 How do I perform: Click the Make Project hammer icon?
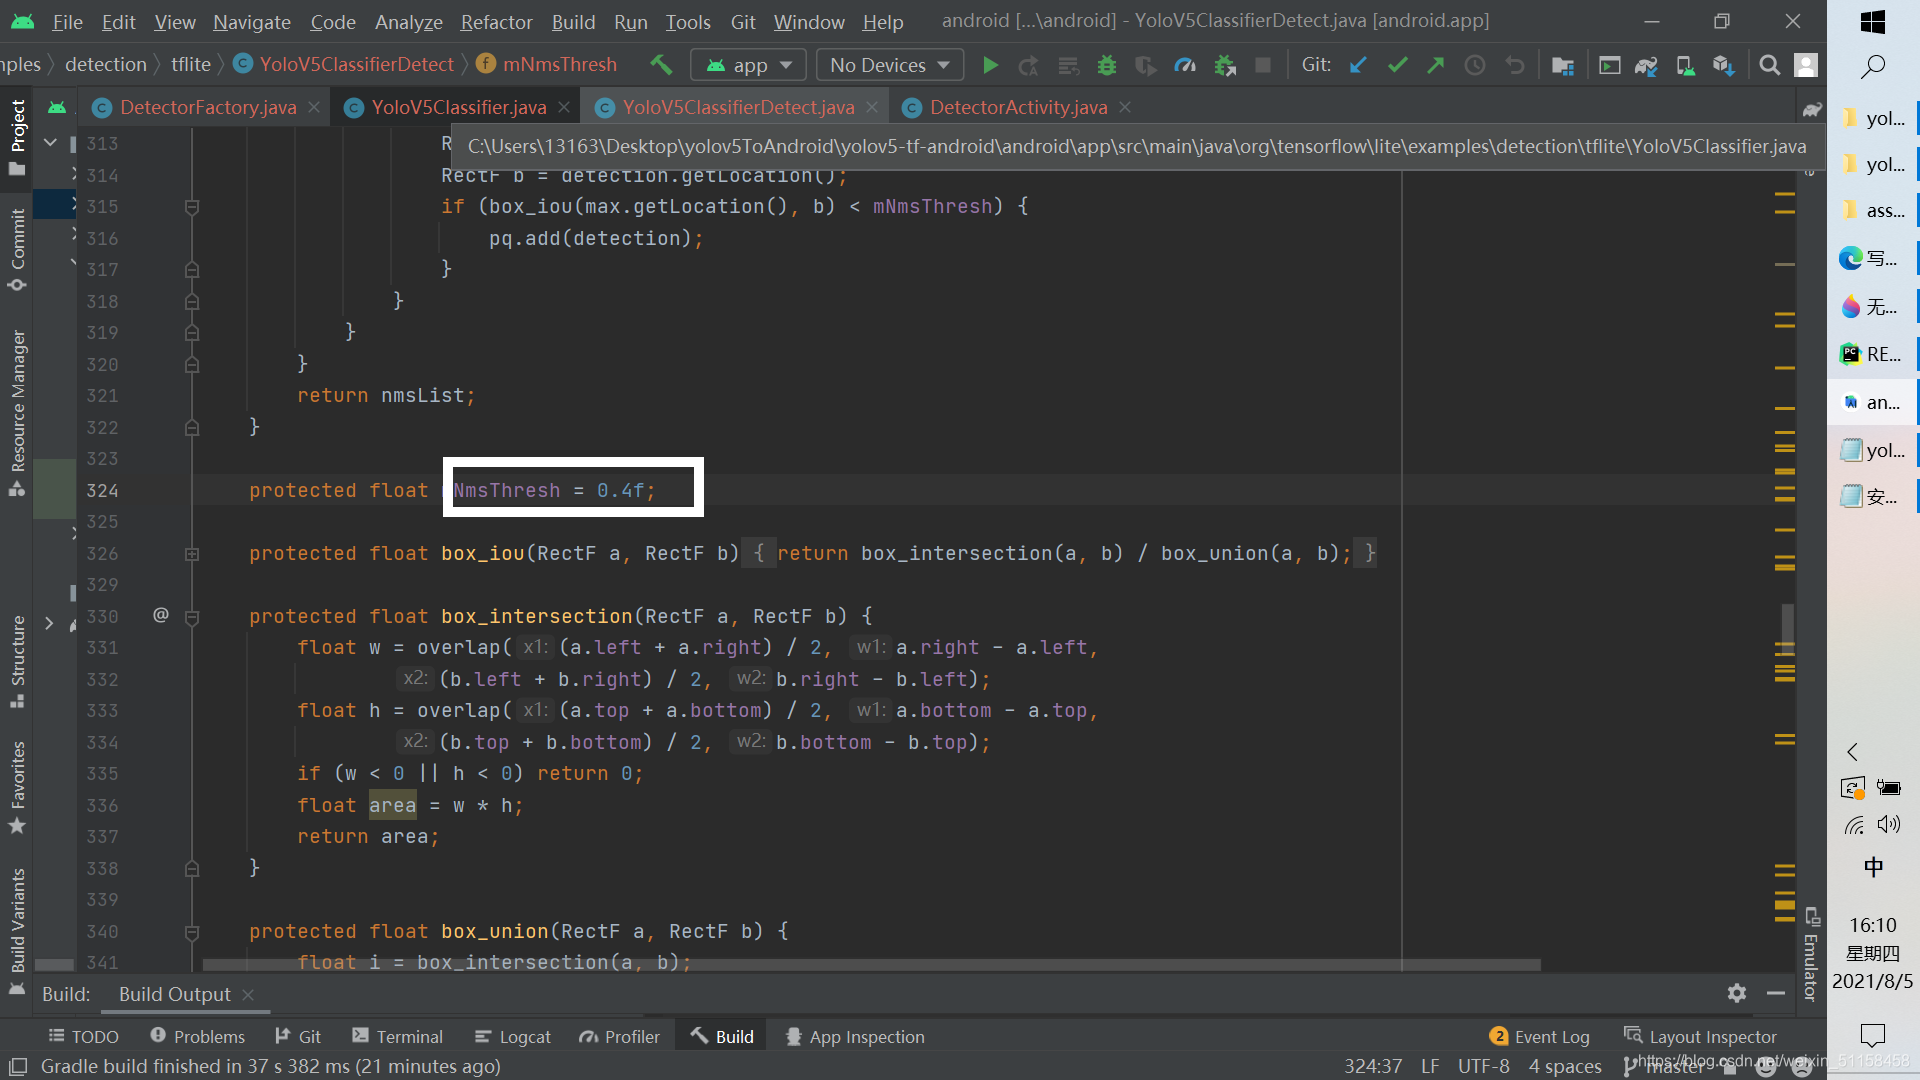pyautogui.click(x=661, y=65)
